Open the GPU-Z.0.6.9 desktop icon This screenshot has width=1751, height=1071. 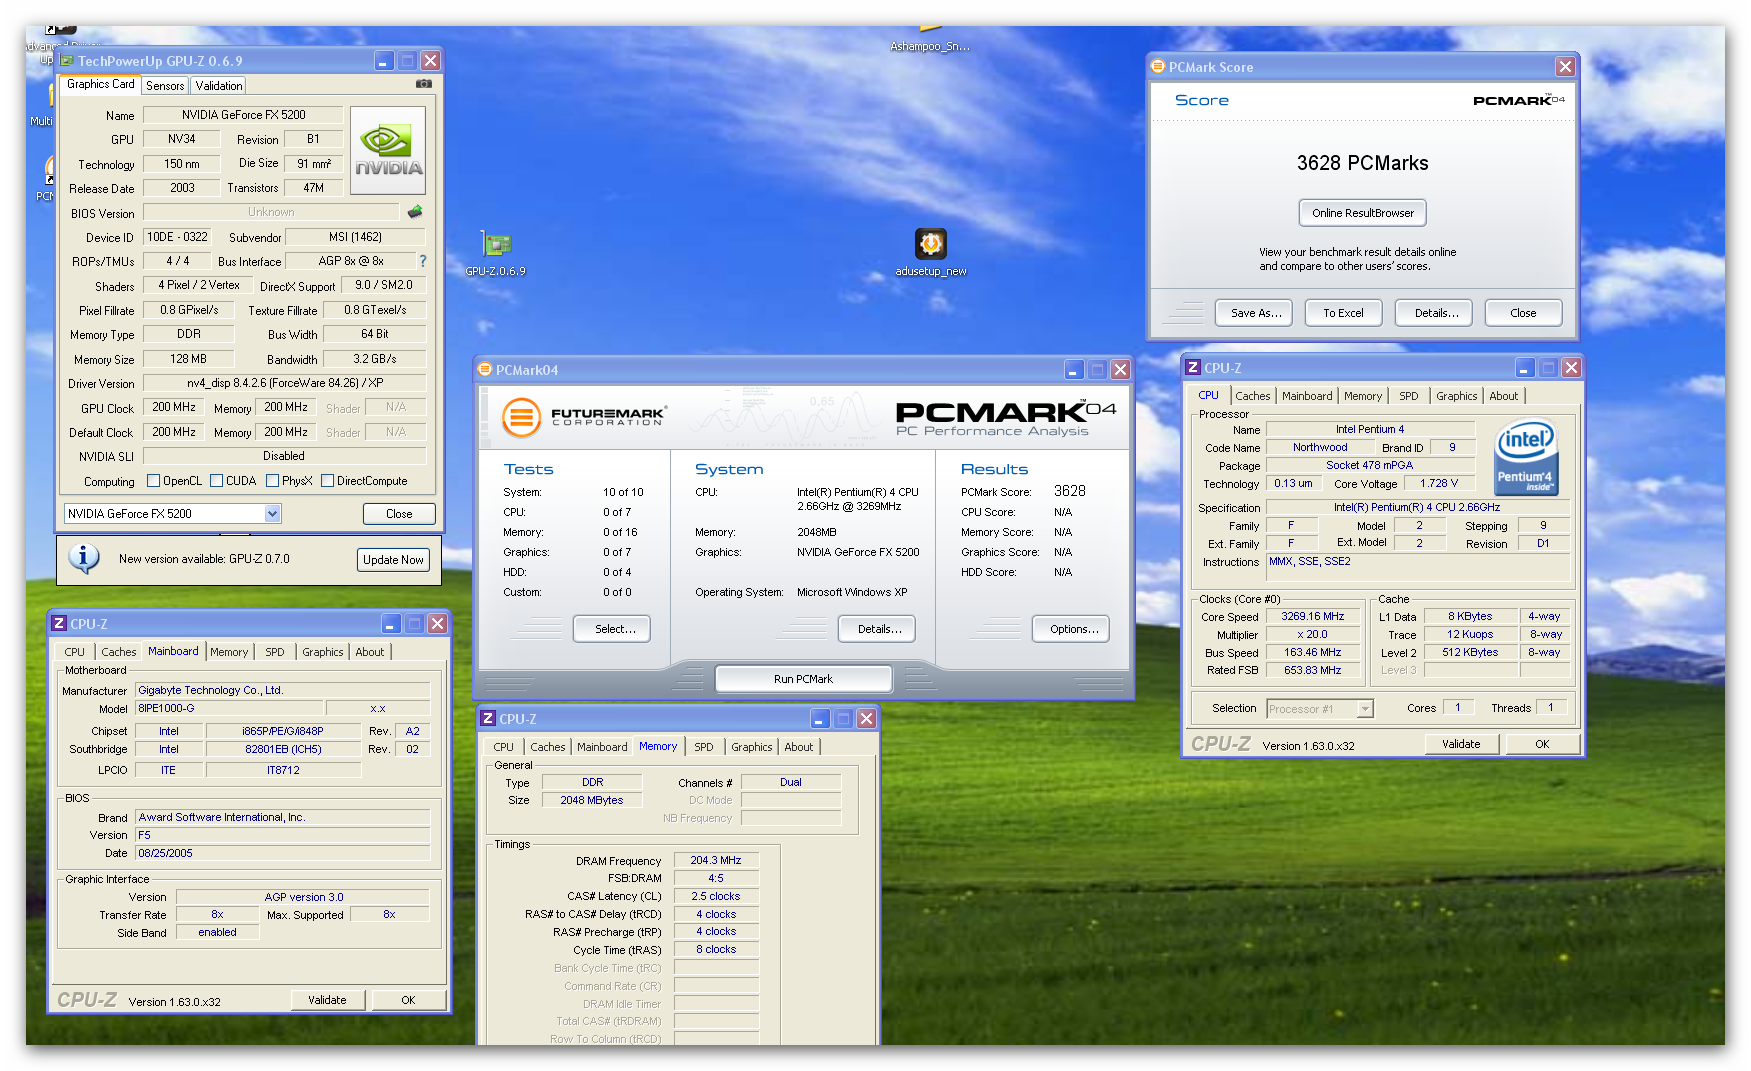click(496, 253)
